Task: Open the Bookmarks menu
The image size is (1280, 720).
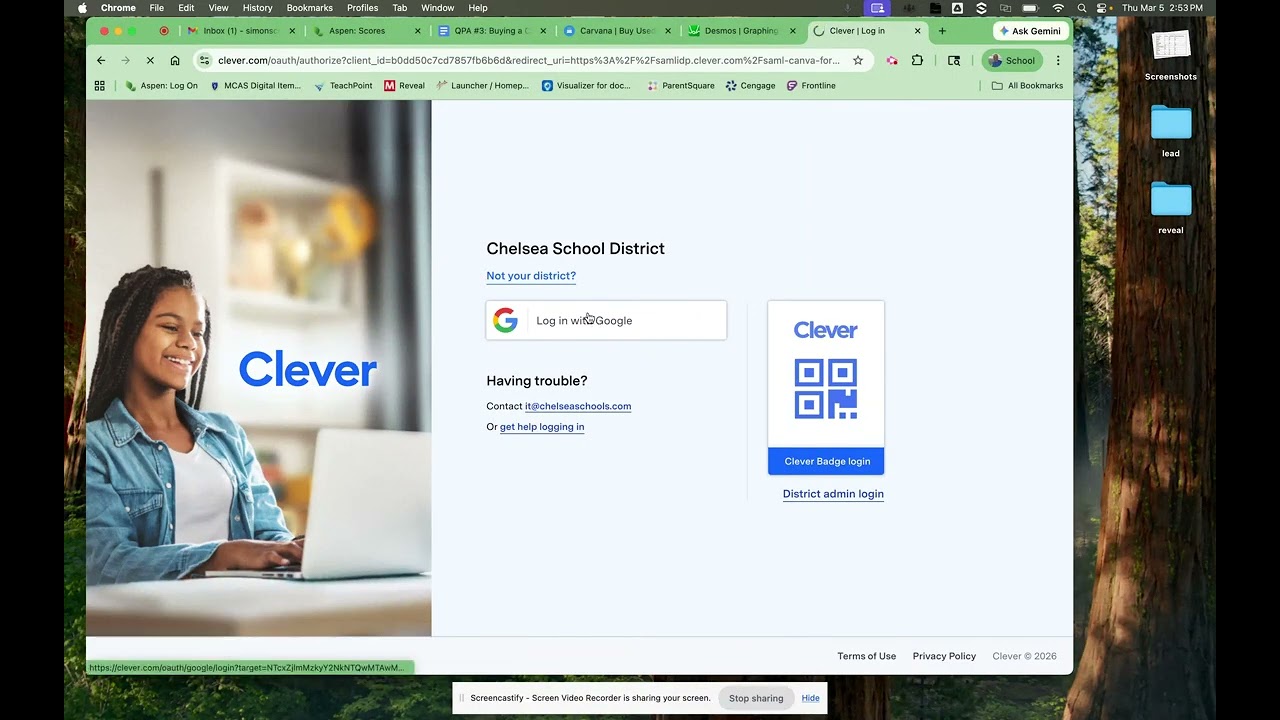Action: pyautogui.click(x=309, y=8)
